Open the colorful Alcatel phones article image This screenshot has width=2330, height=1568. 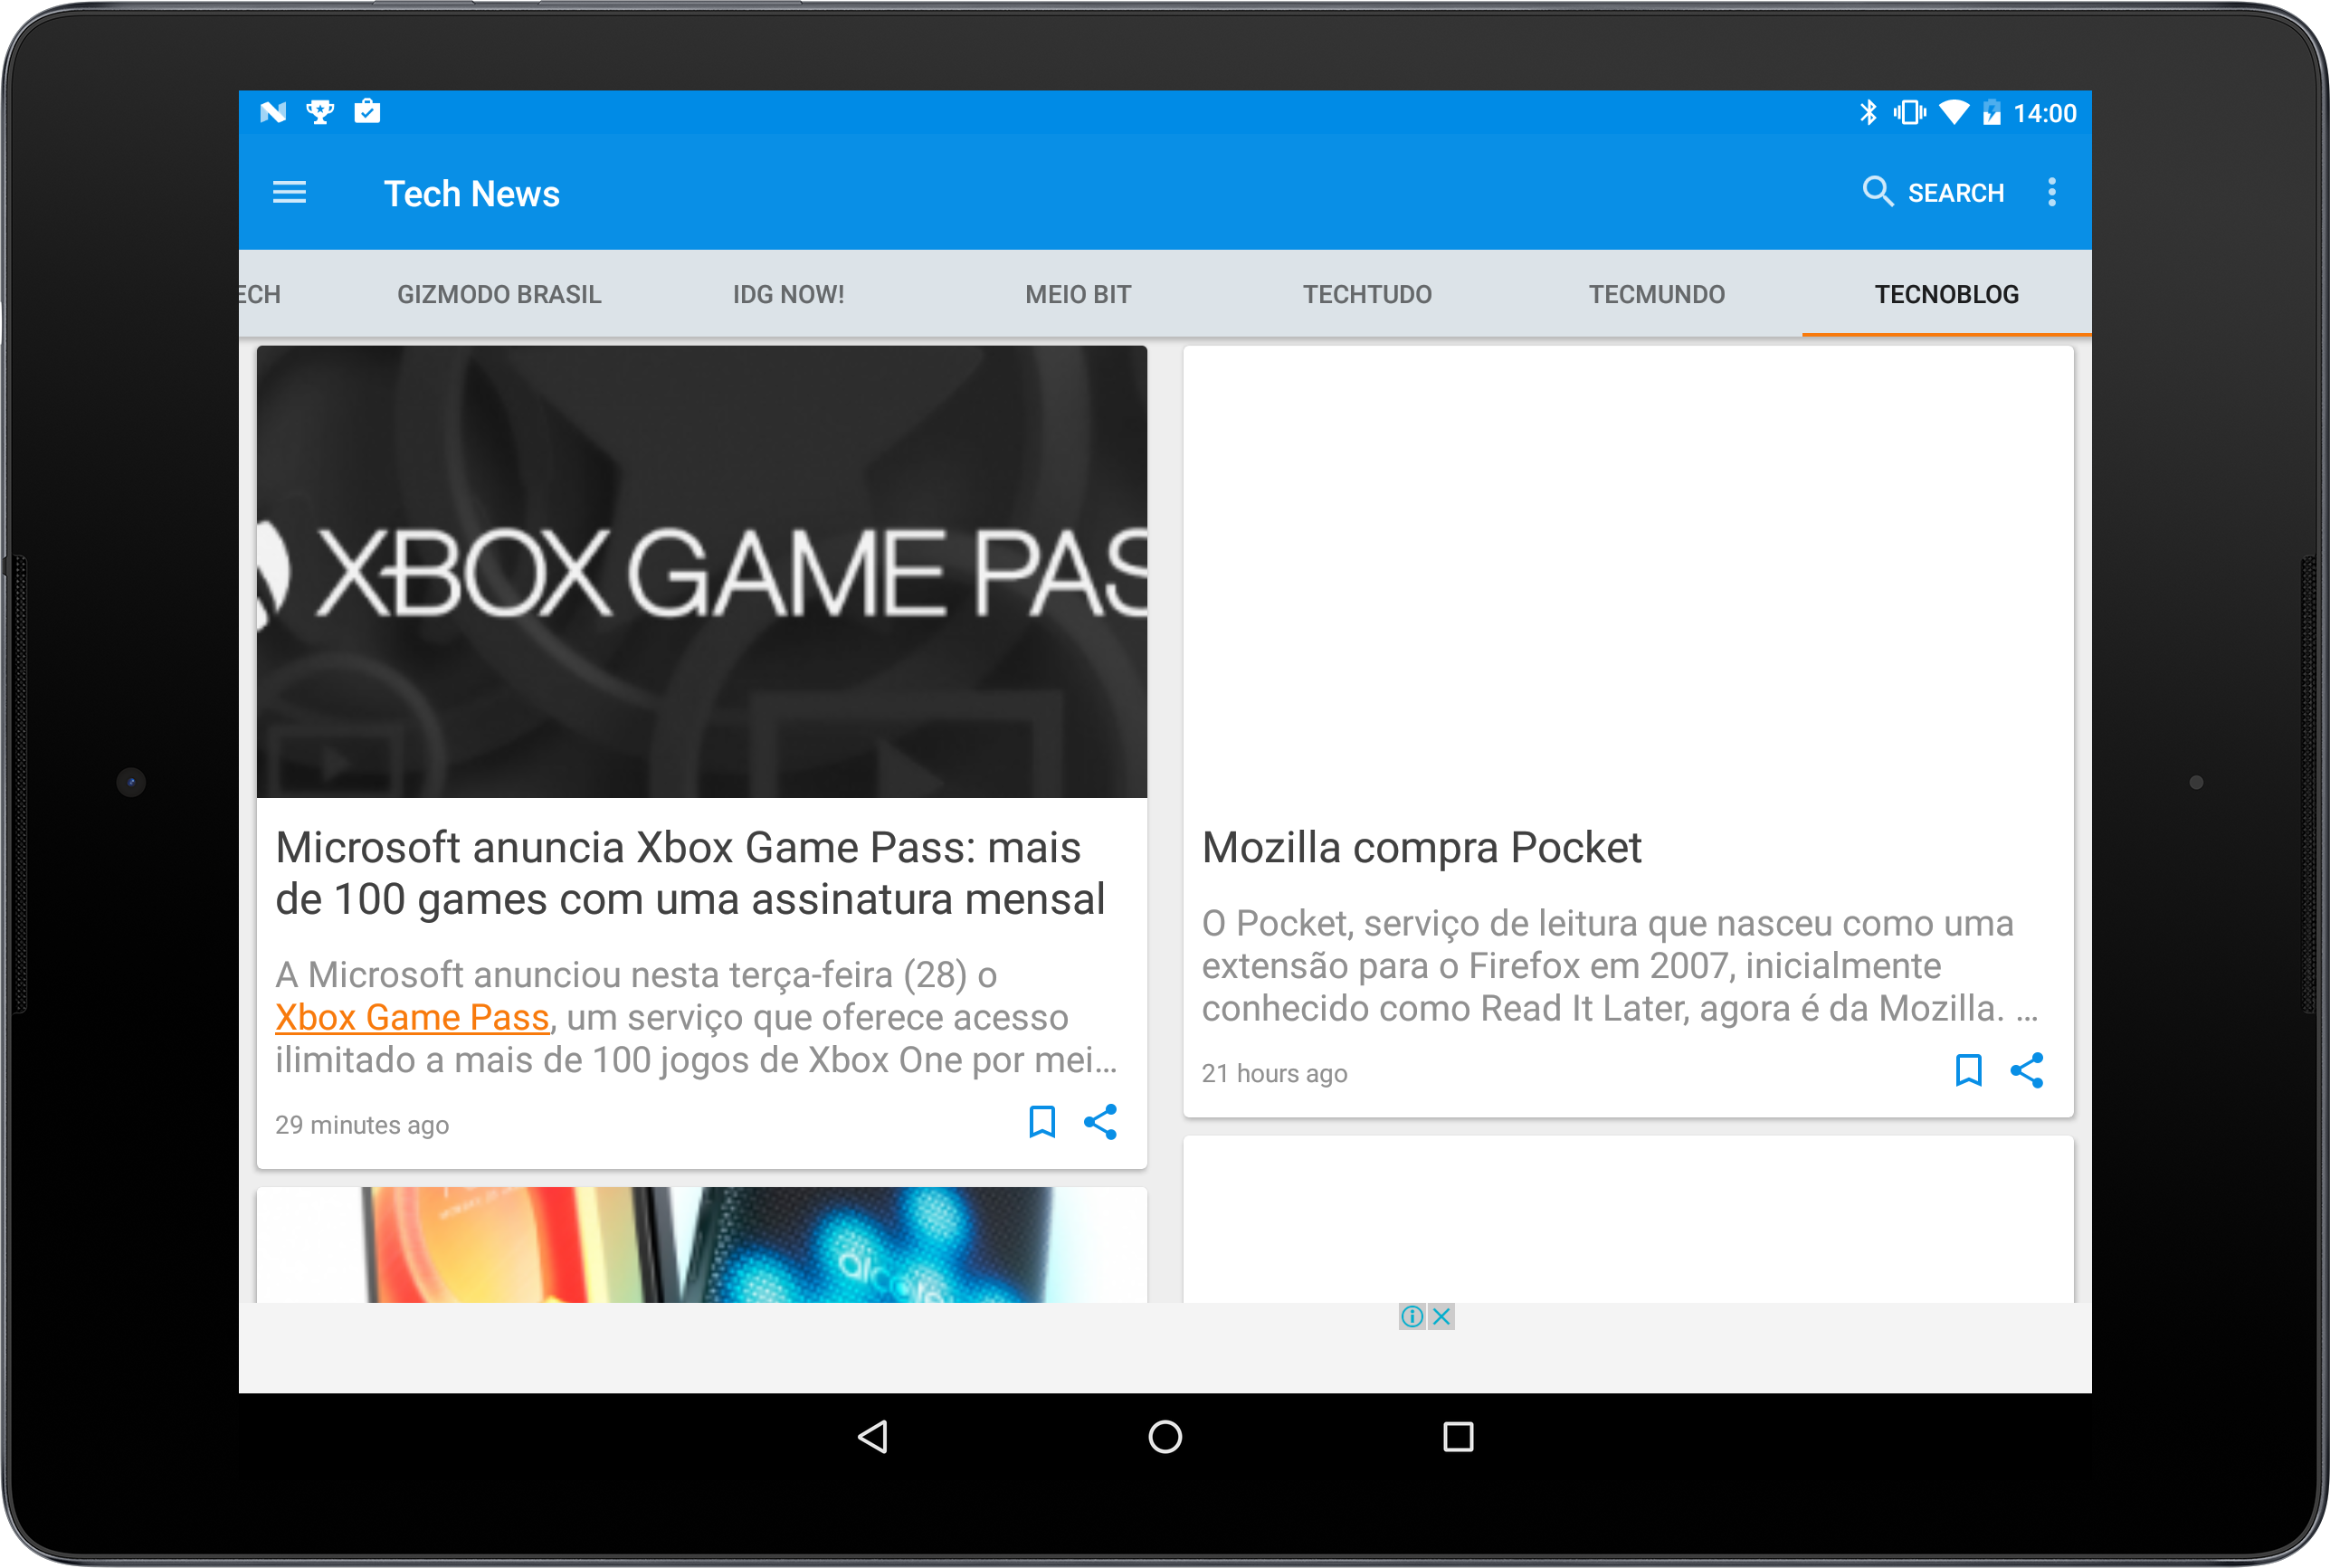pos(701,1244)
